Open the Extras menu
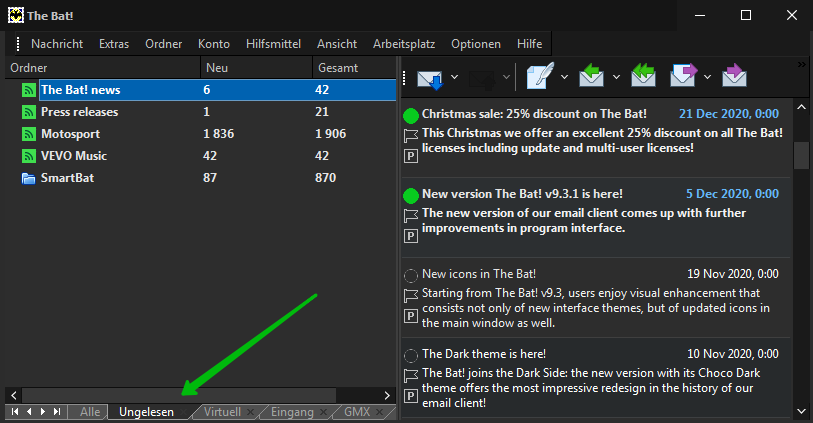Screen dimensions: 813x423 [114, 44]
